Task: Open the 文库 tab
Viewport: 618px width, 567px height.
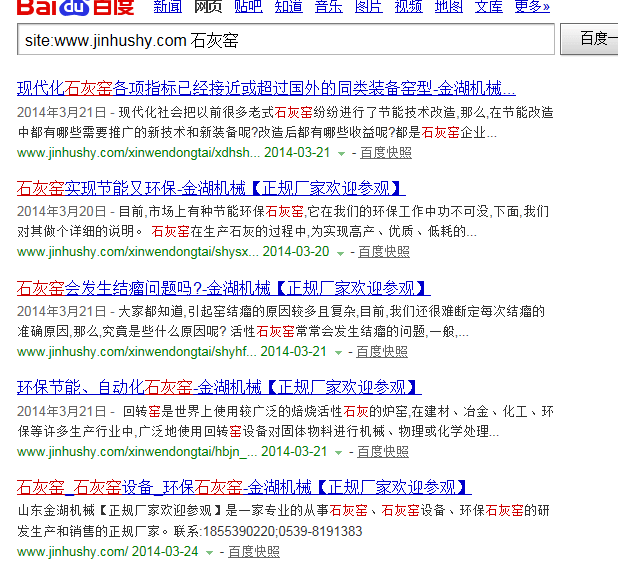Action: (489, 6)
